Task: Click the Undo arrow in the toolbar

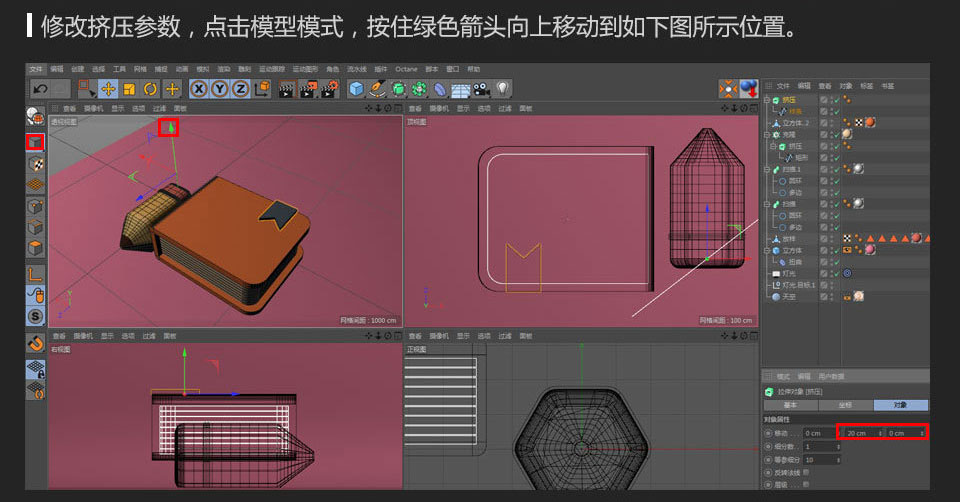Action: 40,89
